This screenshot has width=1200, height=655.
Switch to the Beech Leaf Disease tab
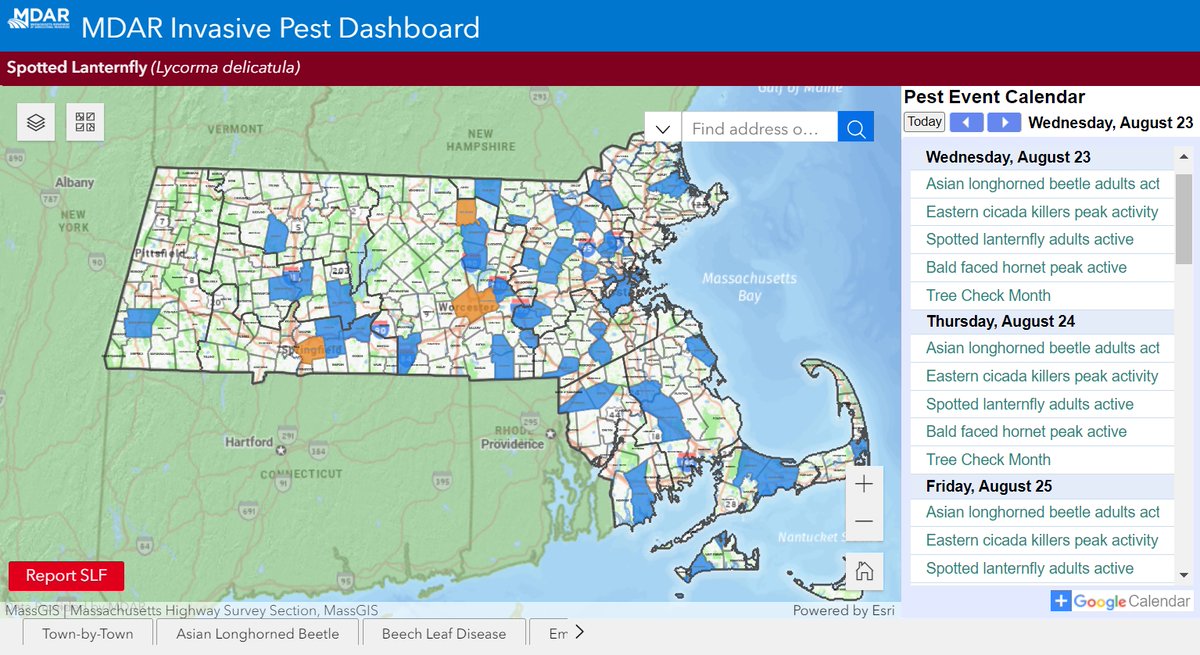click(x=444, y=632)
